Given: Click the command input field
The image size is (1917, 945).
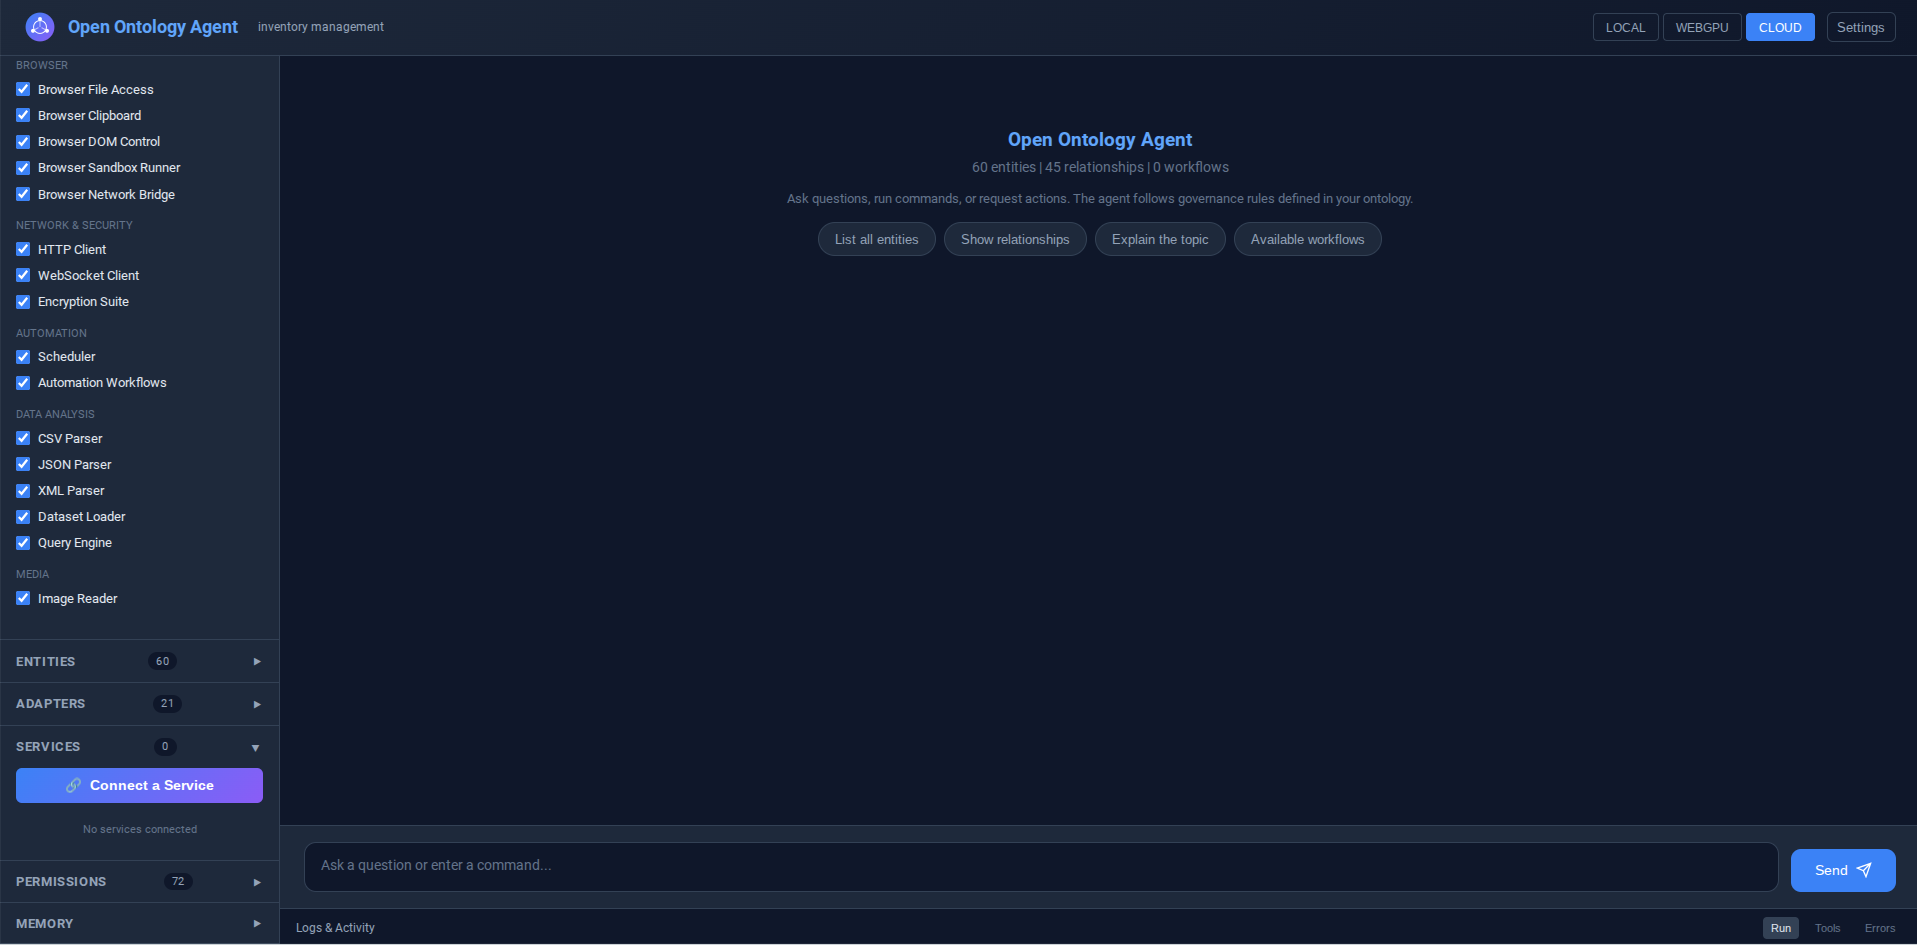Looking at the screenshot, I should click(x=1040, y=866).
